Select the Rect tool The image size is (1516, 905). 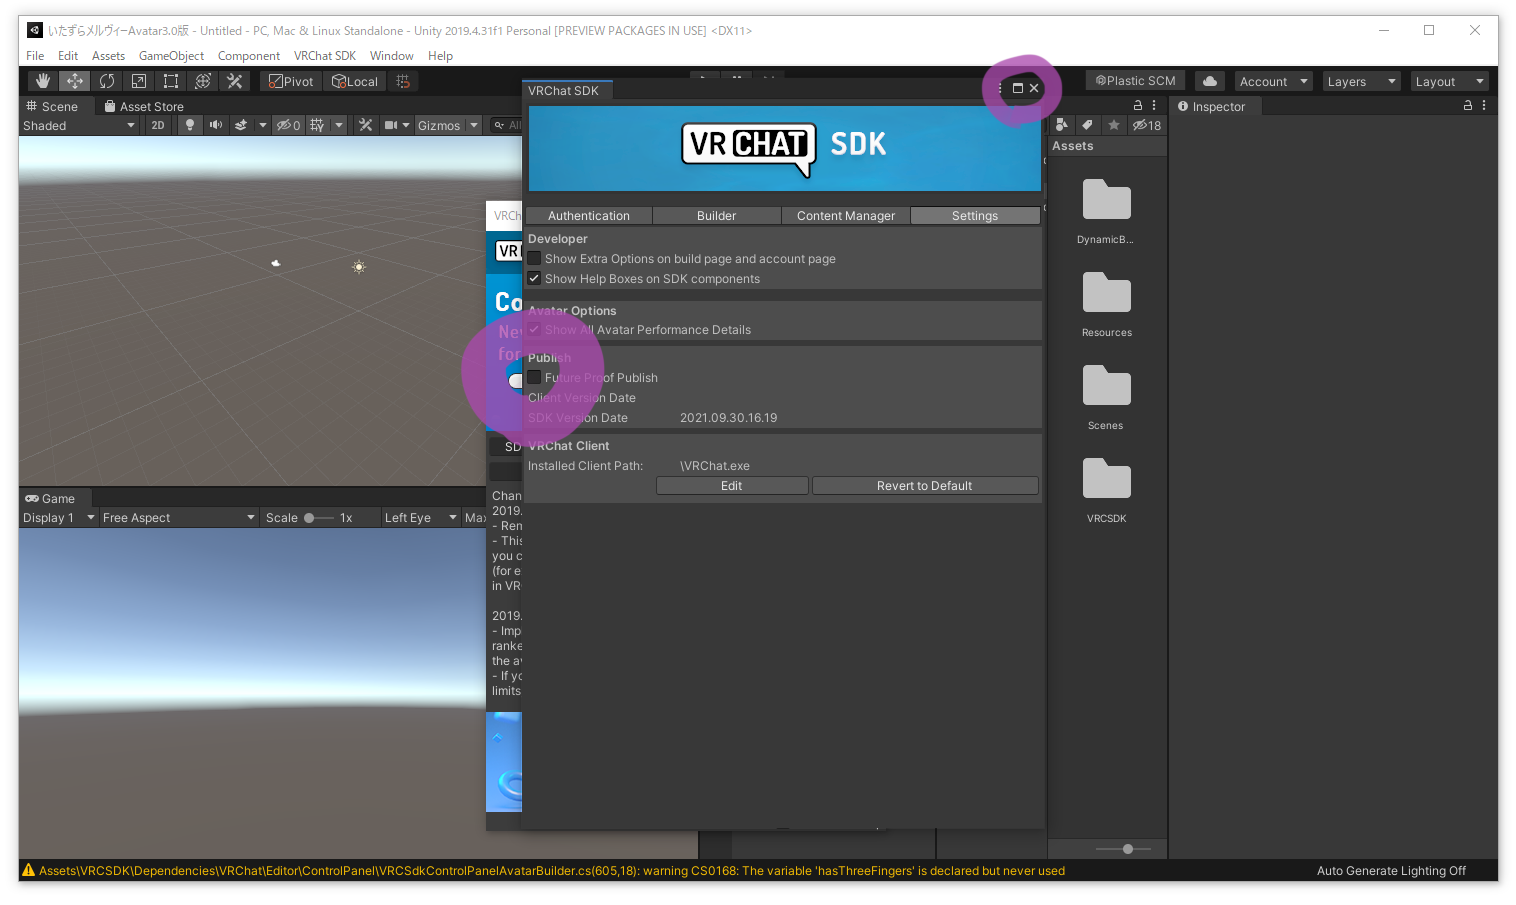coord(171,81)
